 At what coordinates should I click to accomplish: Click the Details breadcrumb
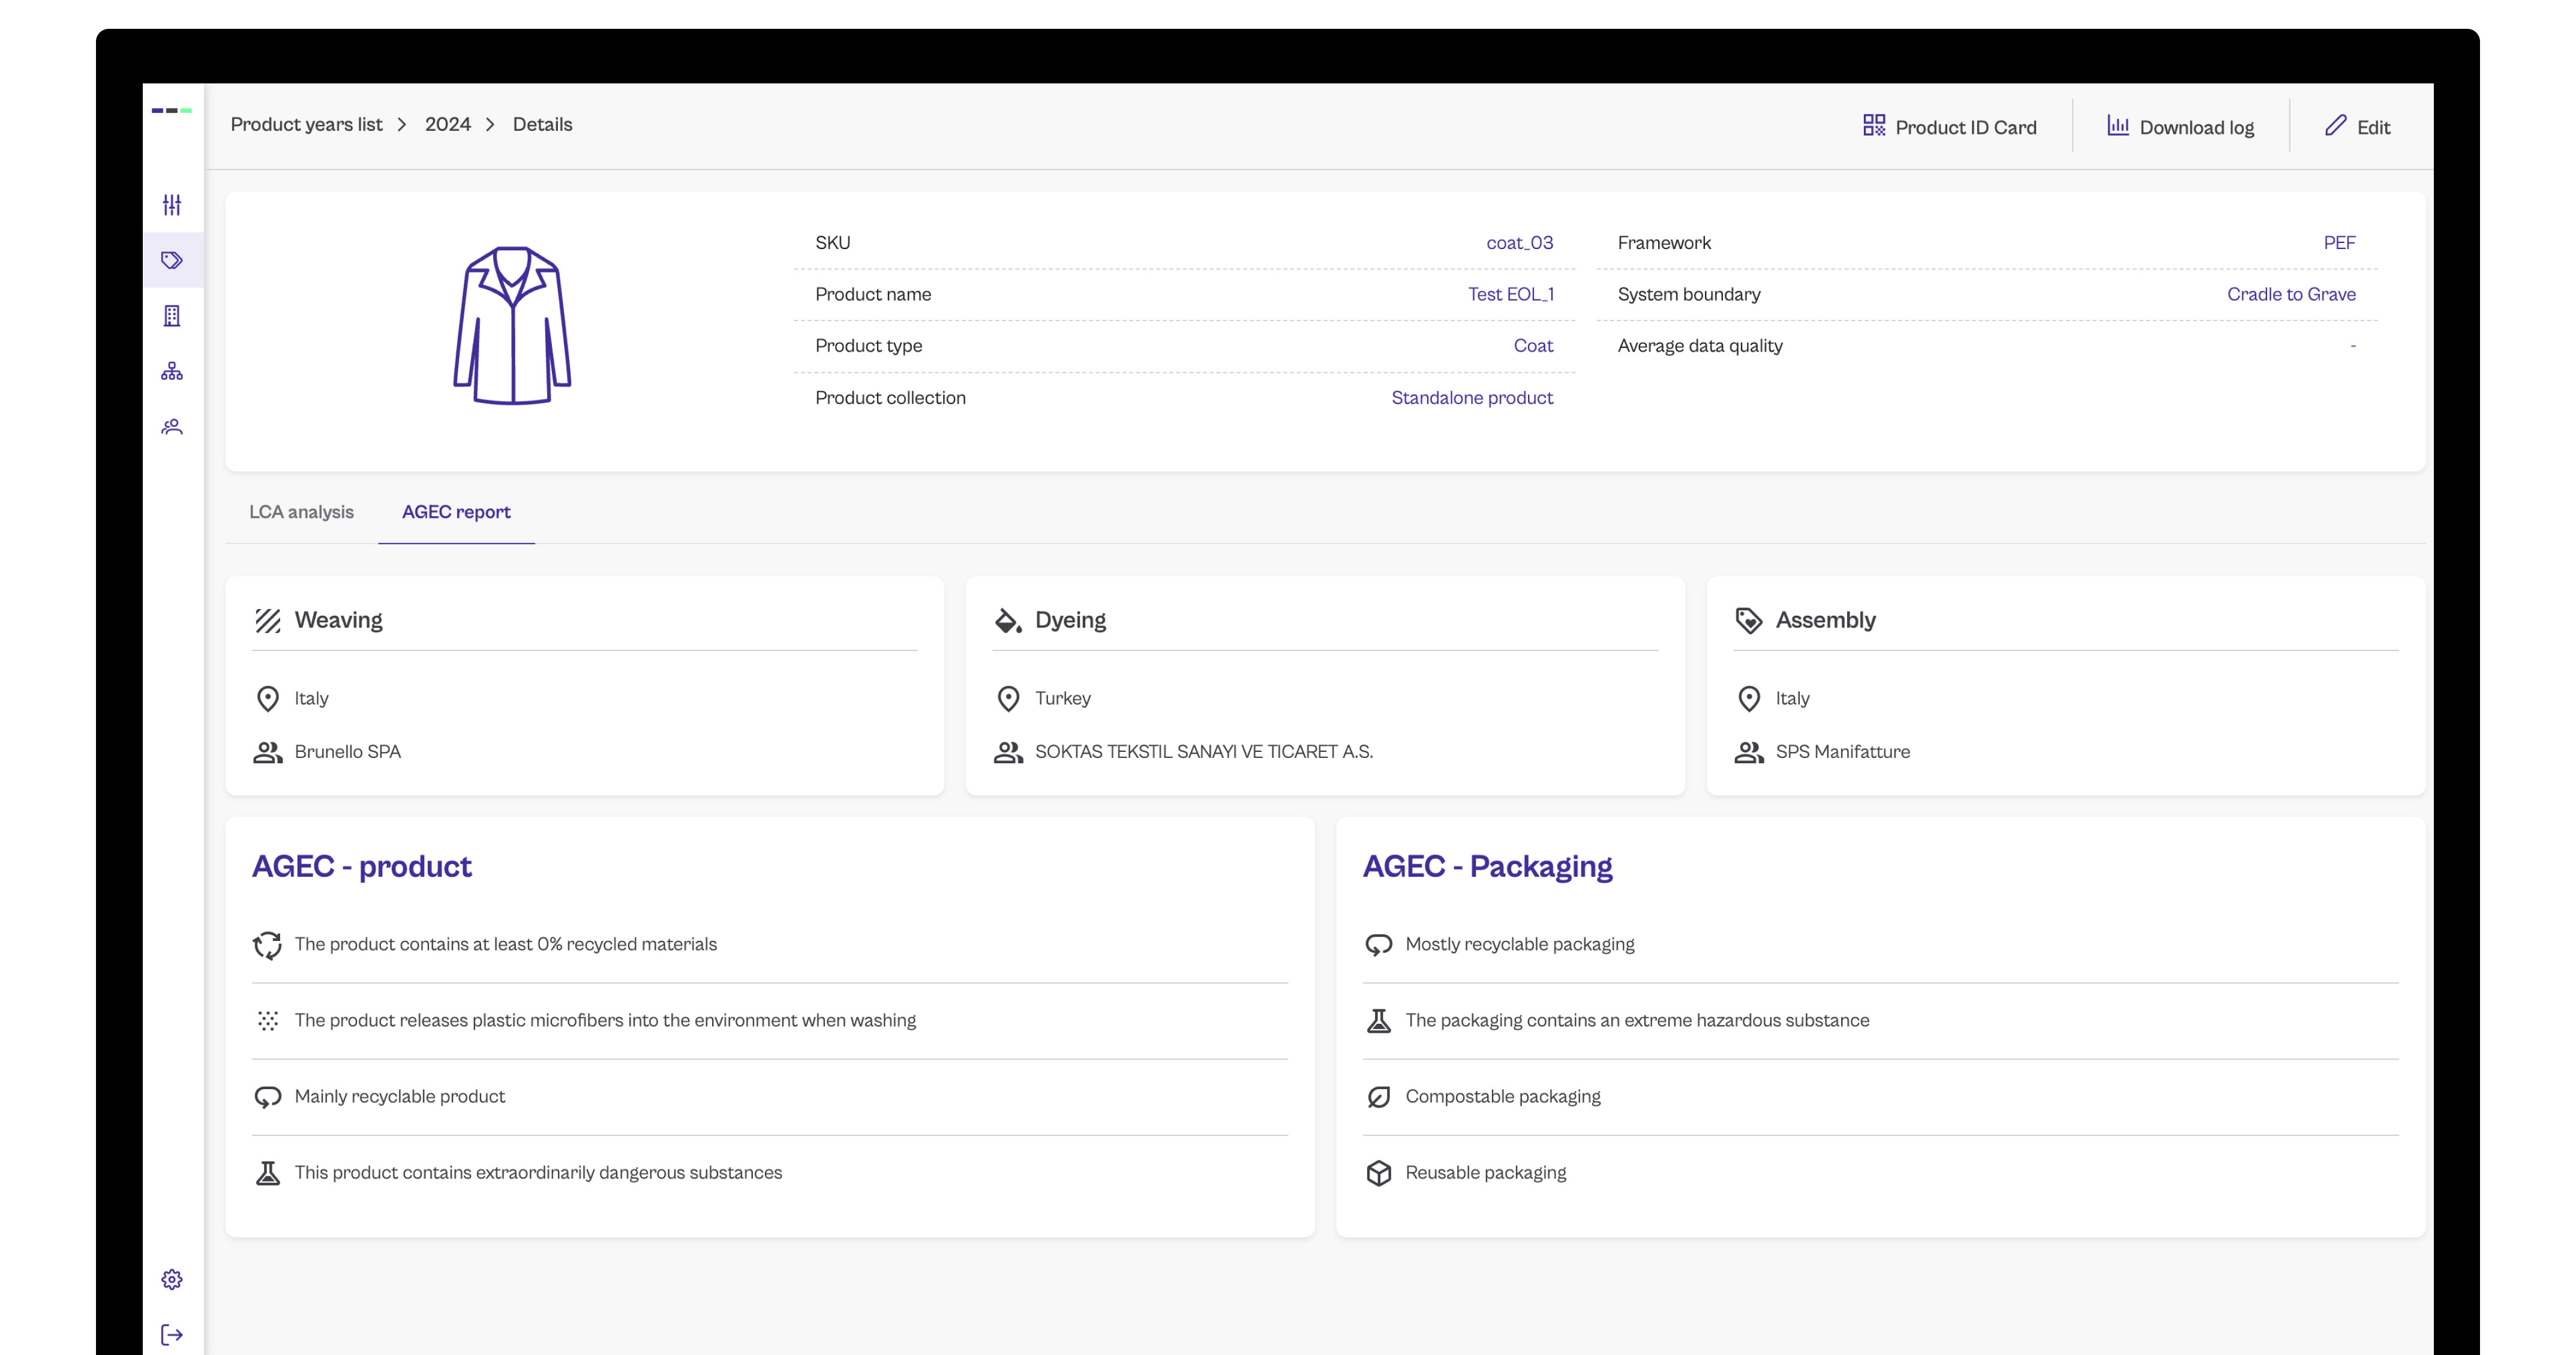click(x=542, y=124)
